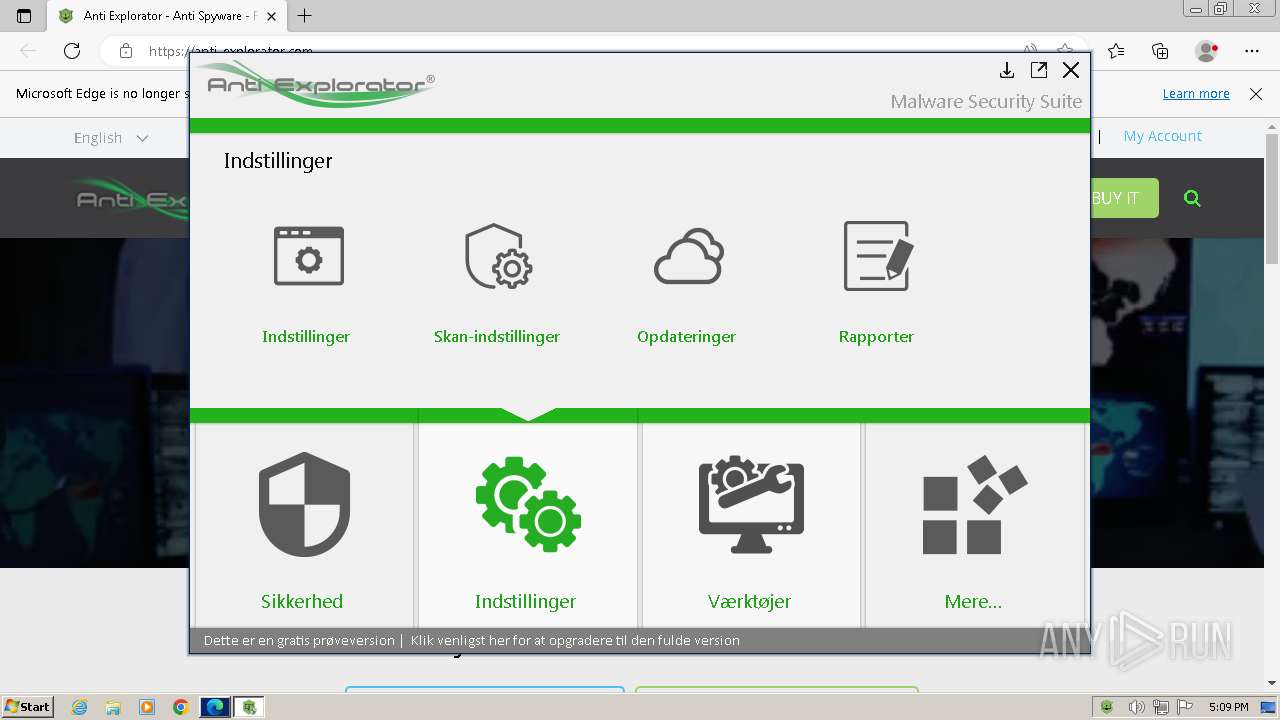Viewport: 1280px width, 720px height.
Task: Open Edge tab actions menu icon
Action: click(x=24, y=16)
